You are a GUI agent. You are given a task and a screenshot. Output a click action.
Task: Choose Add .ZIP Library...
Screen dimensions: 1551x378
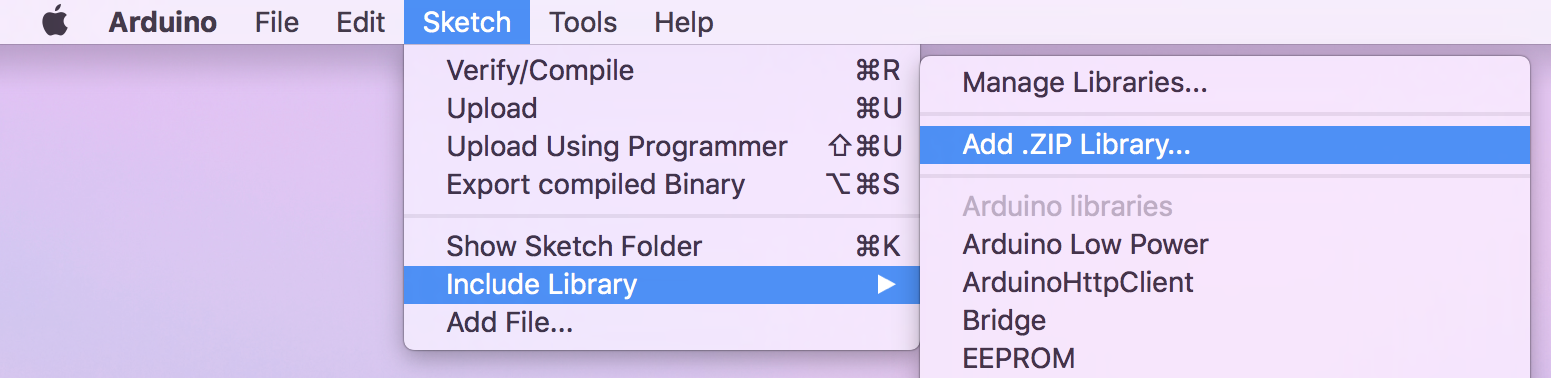1225,145
